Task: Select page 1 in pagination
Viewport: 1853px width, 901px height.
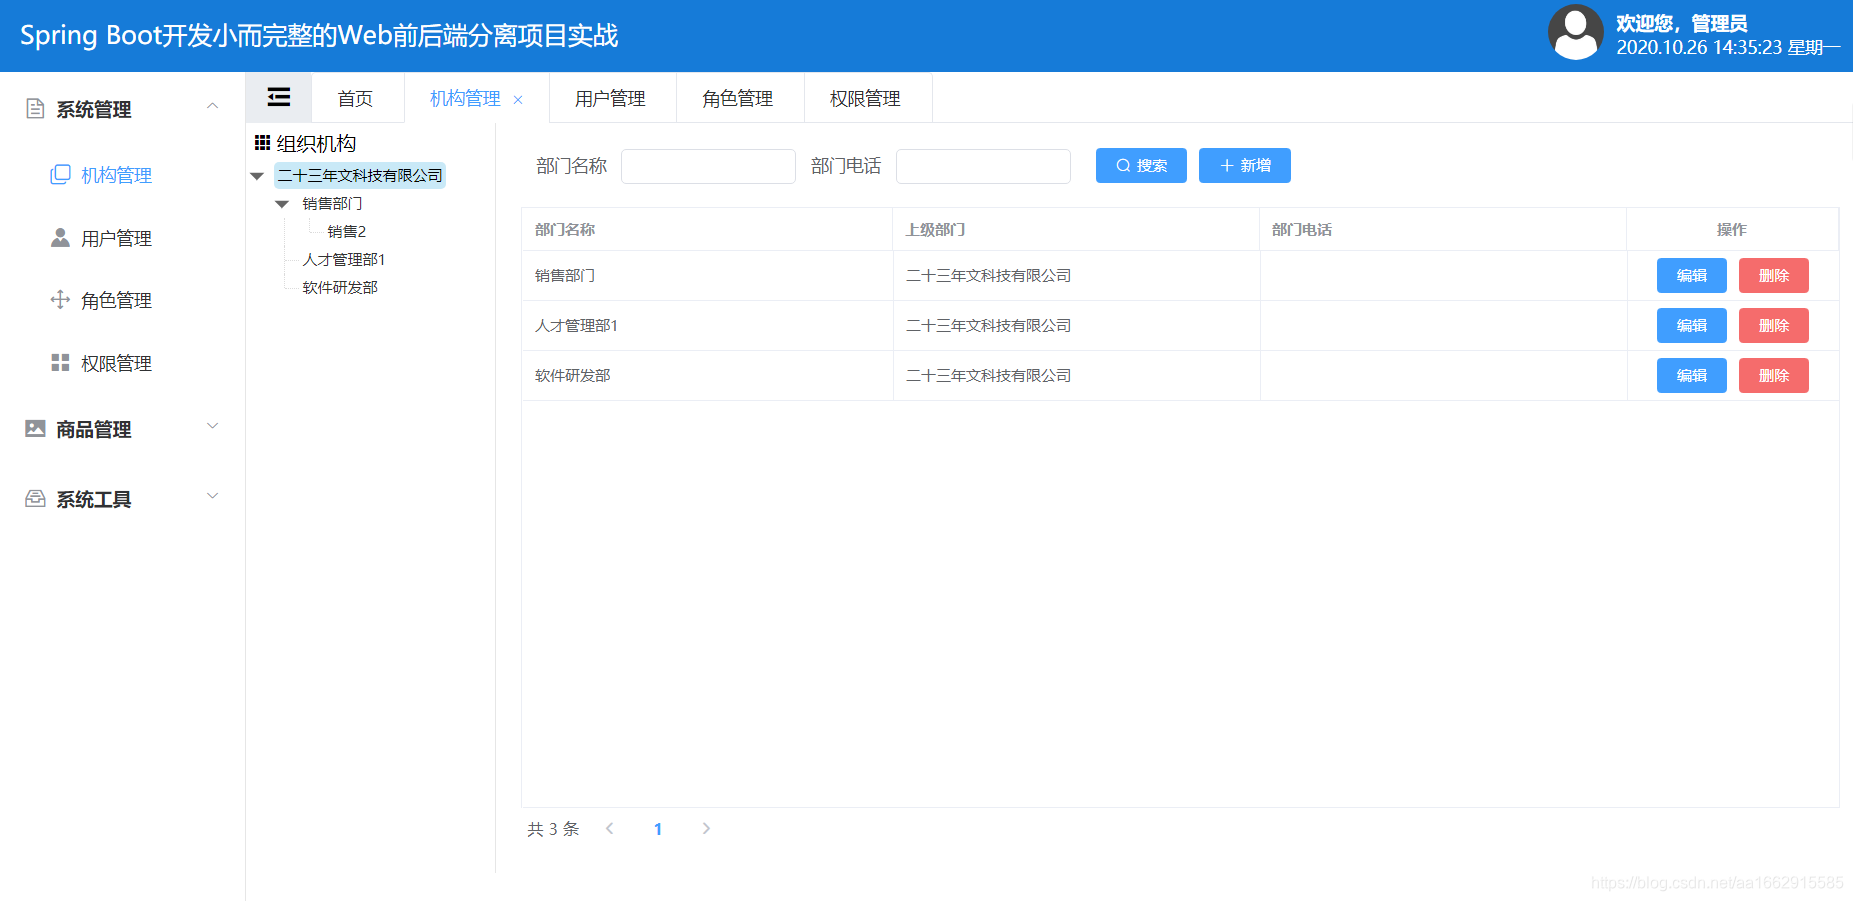Action: point(658,829)
